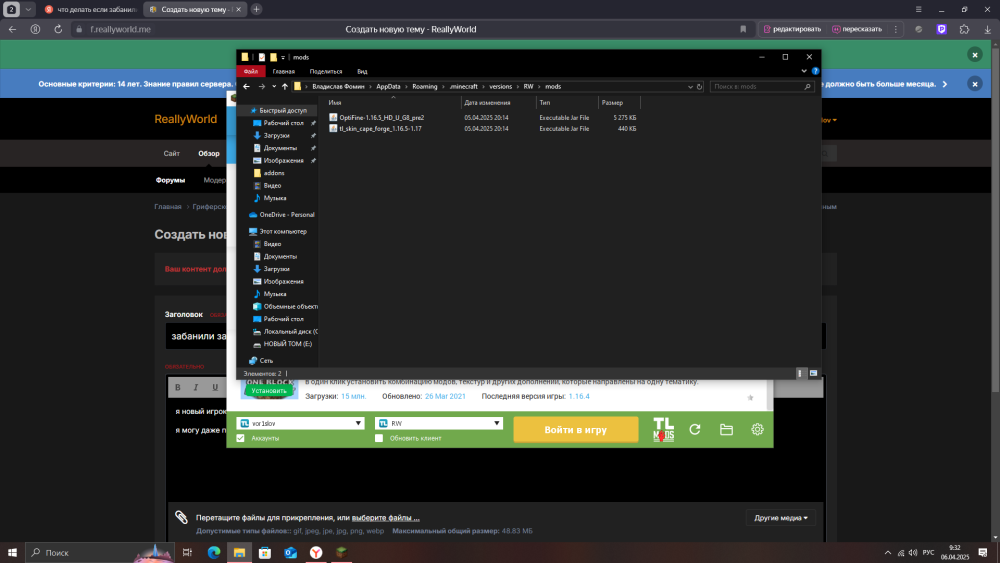Click the редактировать button in browser toolbar
The width and height of the screenshot is (1000, 563).
pyautogui.click(x=792, y=29)
